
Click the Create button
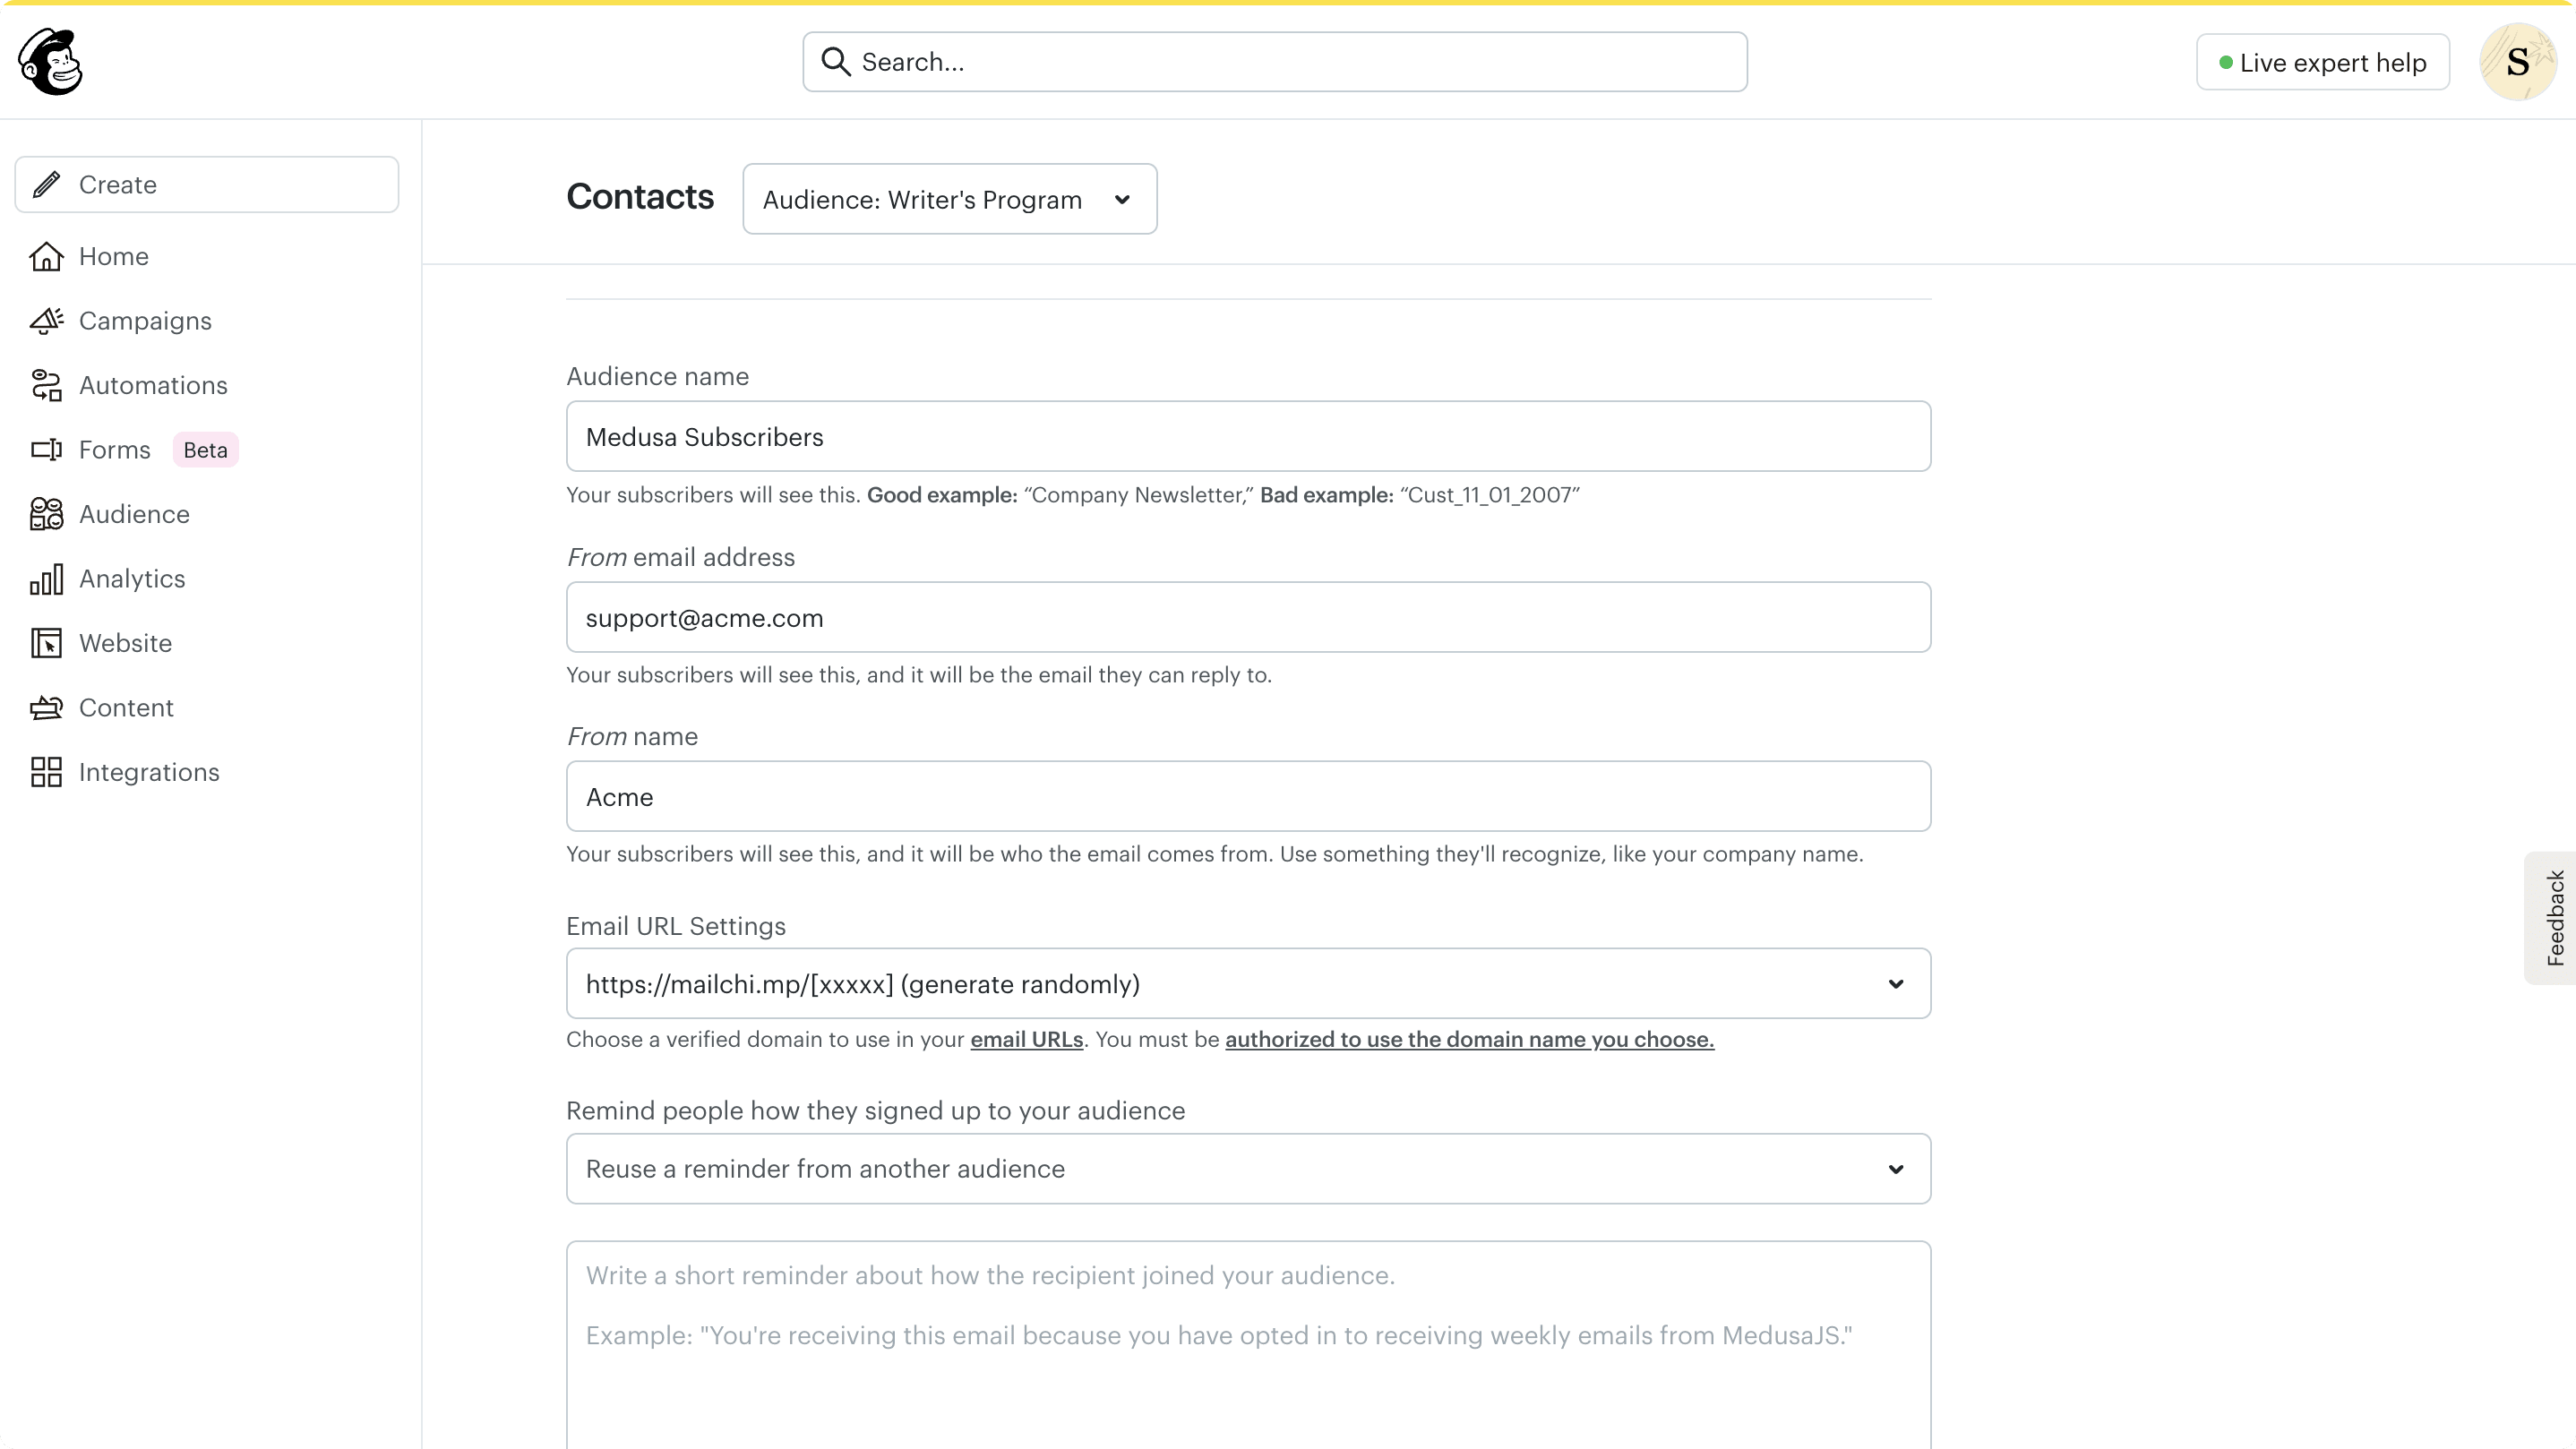click(206, 184)
